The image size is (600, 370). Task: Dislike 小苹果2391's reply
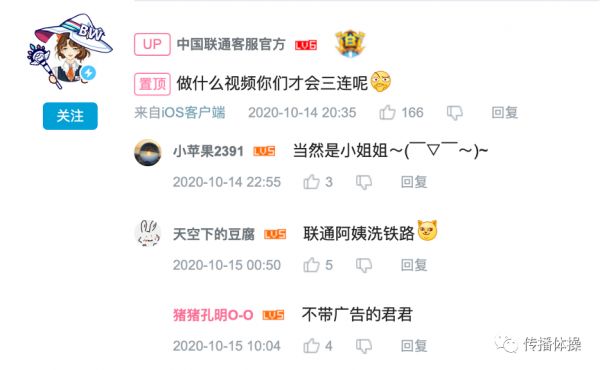pos(364,182)
